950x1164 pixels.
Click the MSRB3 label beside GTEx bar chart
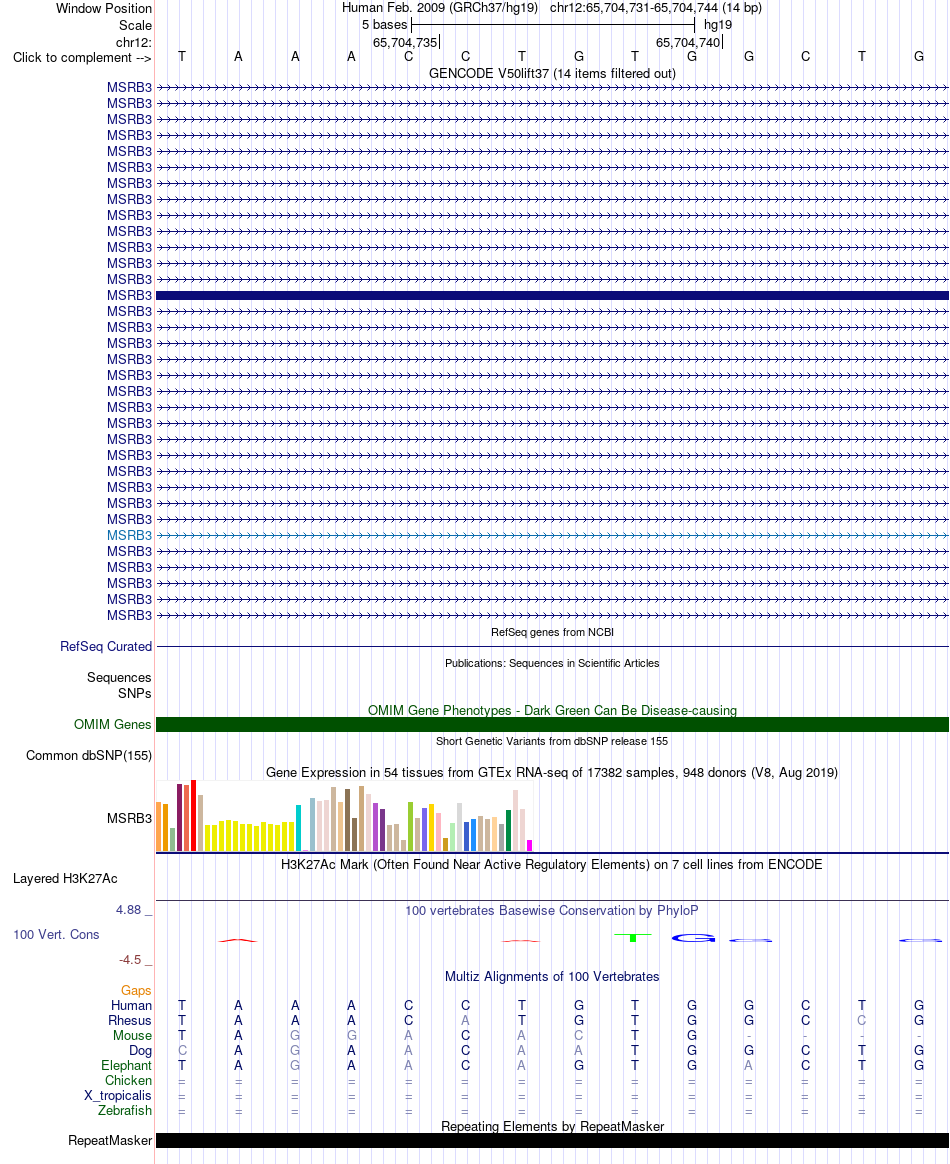point(129,819)
